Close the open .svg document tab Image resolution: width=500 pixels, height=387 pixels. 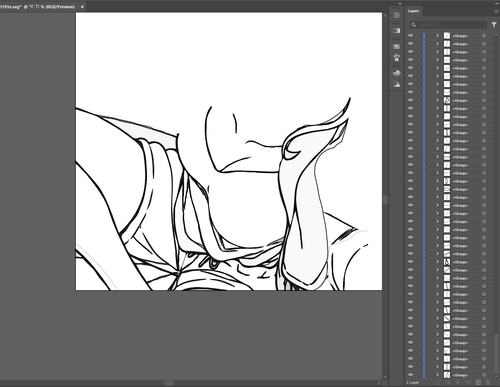pyautogui.click(x=82, y=7)
